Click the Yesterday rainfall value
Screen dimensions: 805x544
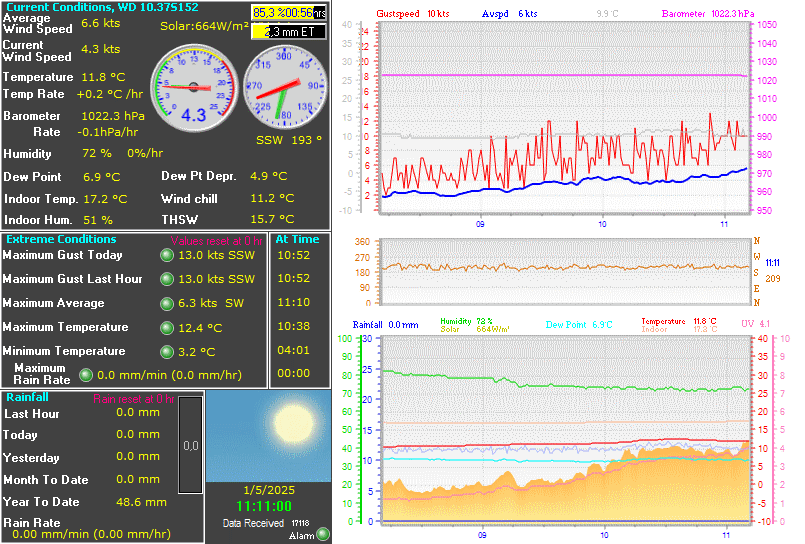tap(138, 456)
